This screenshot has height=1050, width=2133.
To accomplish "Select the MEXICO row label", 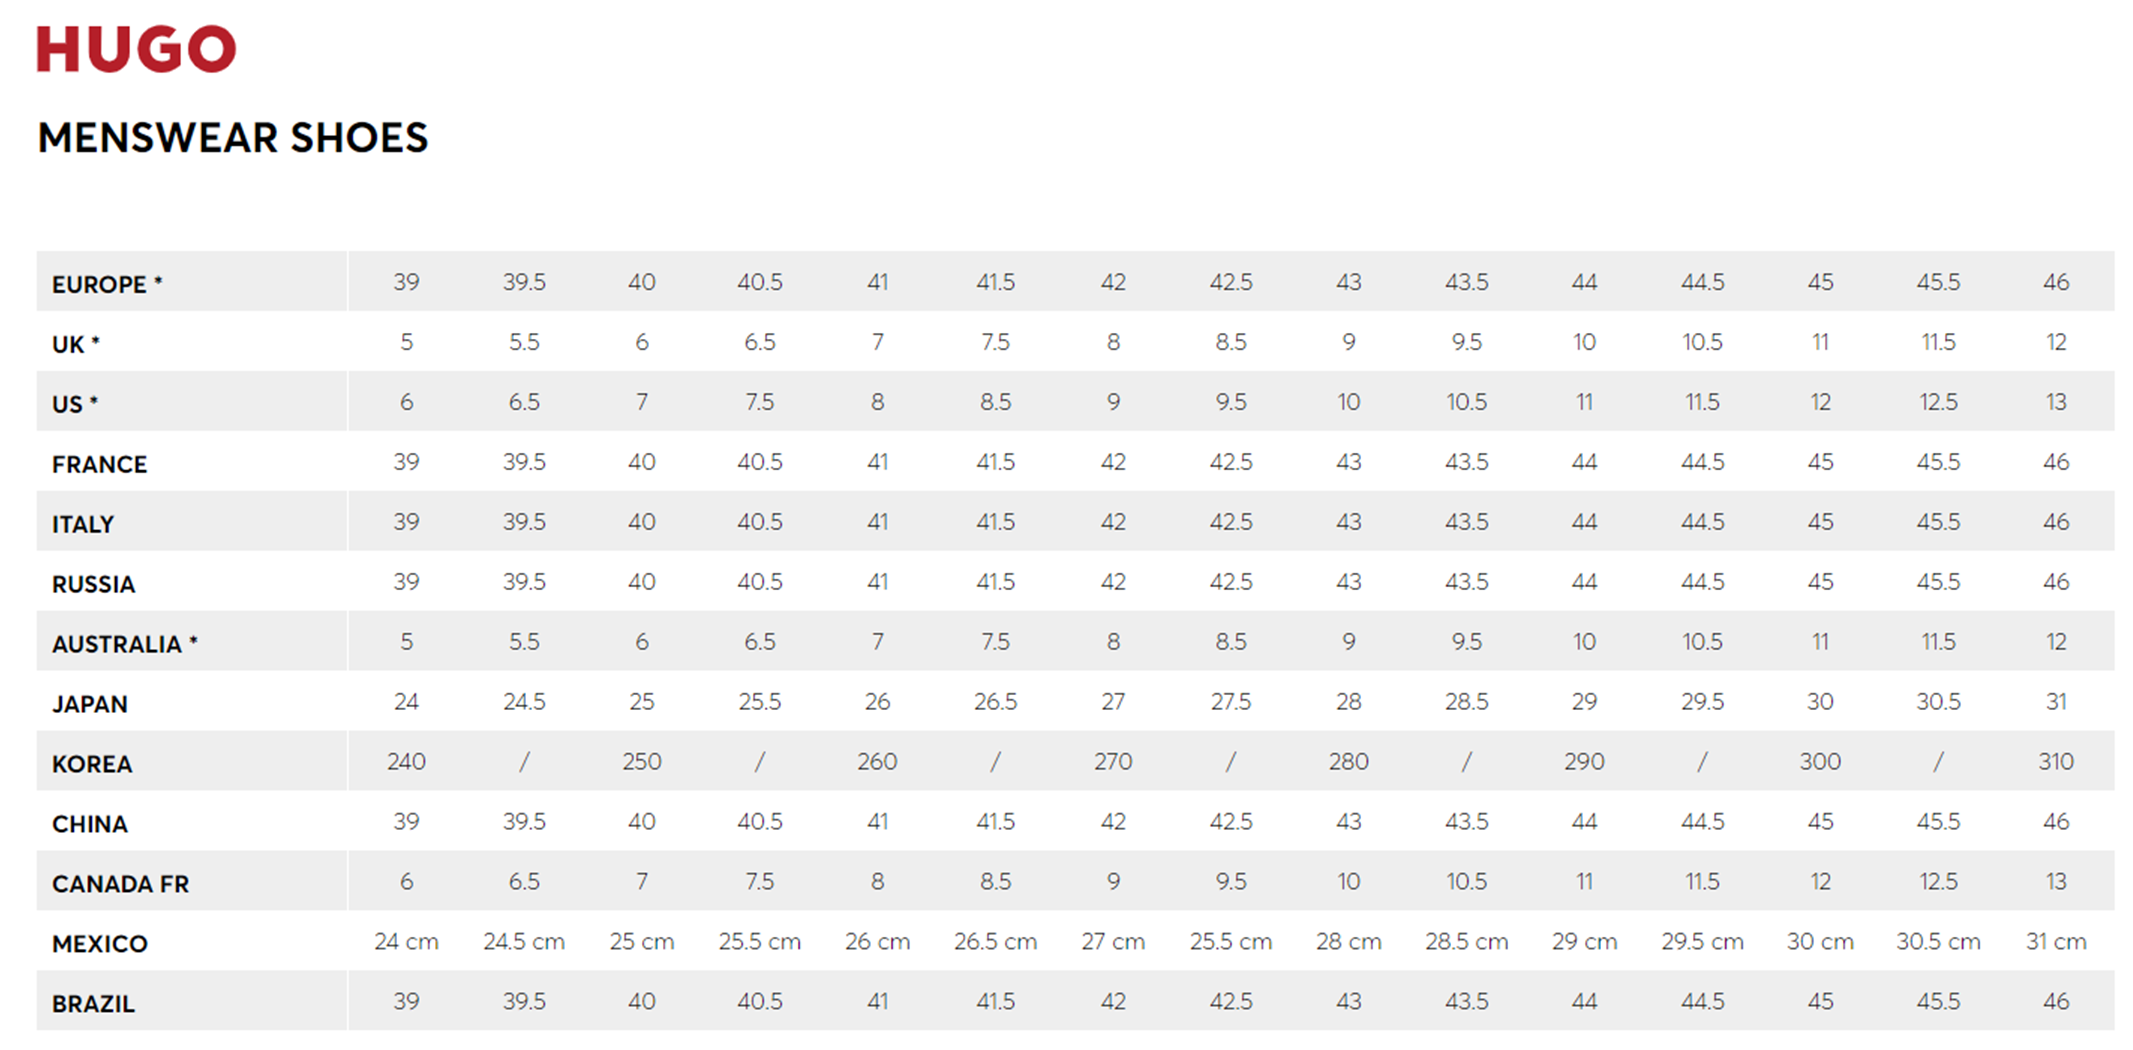I will tap(100, 944).
